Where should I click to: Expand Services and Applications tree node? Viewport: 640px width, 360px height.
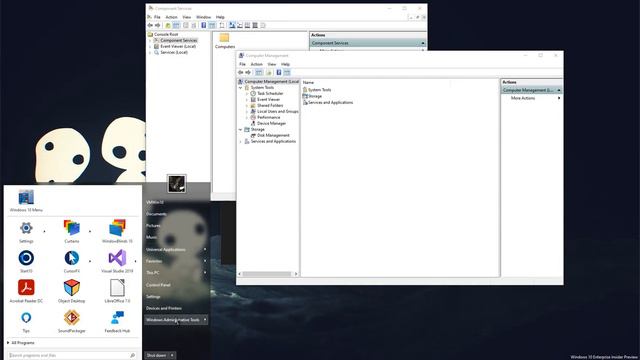[240, 141]
